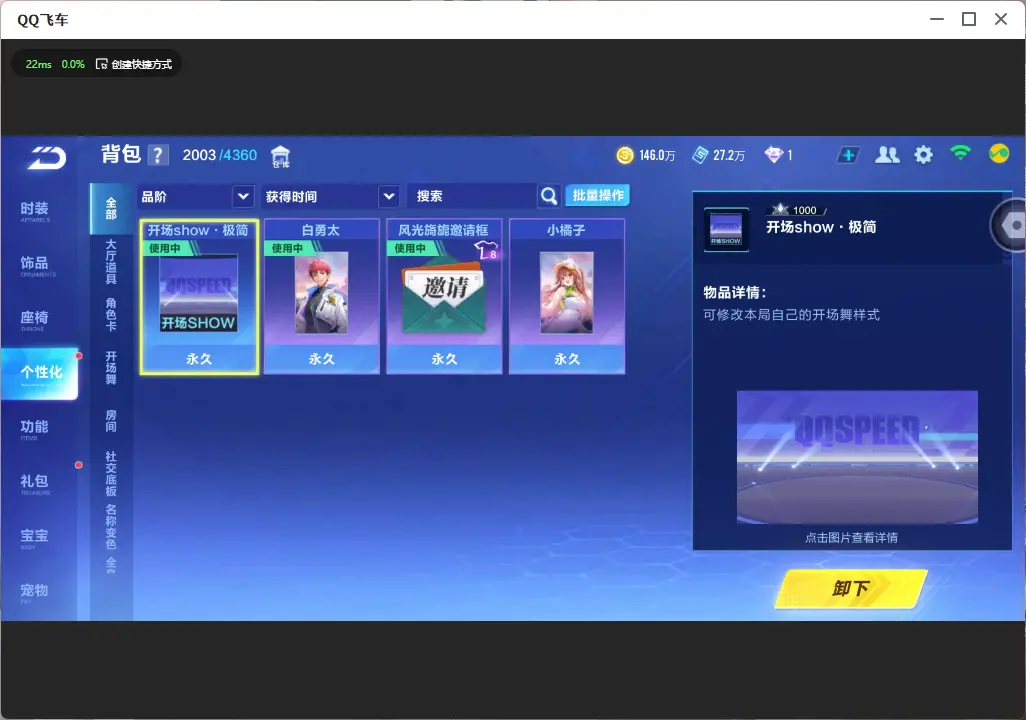Select the 个性化 category

click(x=40, y=373)
